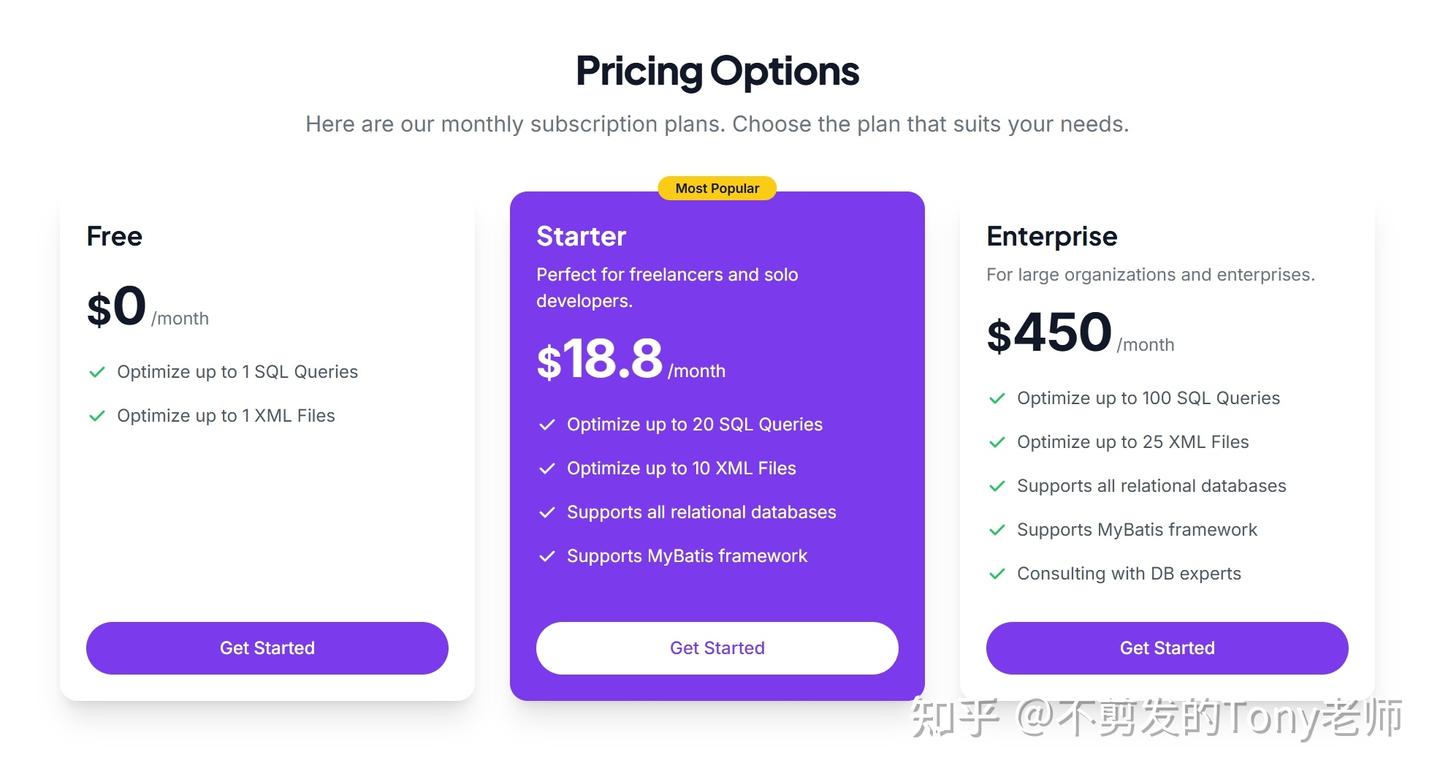Click Starter plan's relational databases checkmark
This screenshot has width=1440, height=782.
click(x=547, y=513)
